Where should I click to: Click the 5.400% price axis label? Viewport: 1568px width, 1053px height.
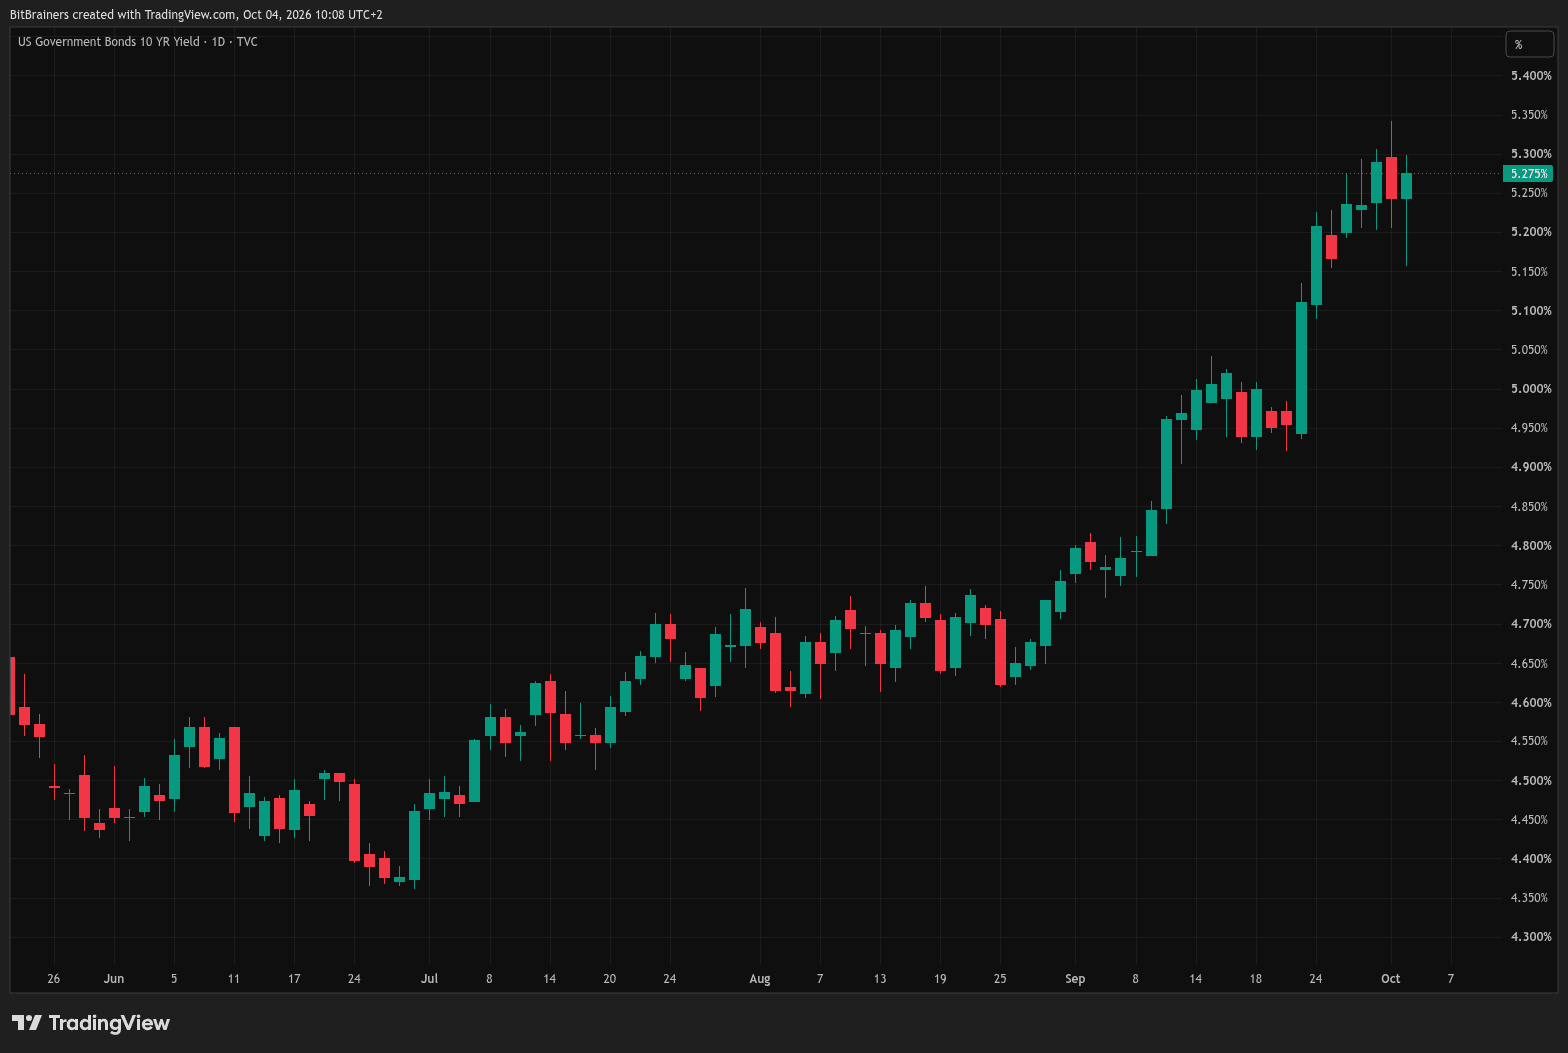tap(1531, 76)
